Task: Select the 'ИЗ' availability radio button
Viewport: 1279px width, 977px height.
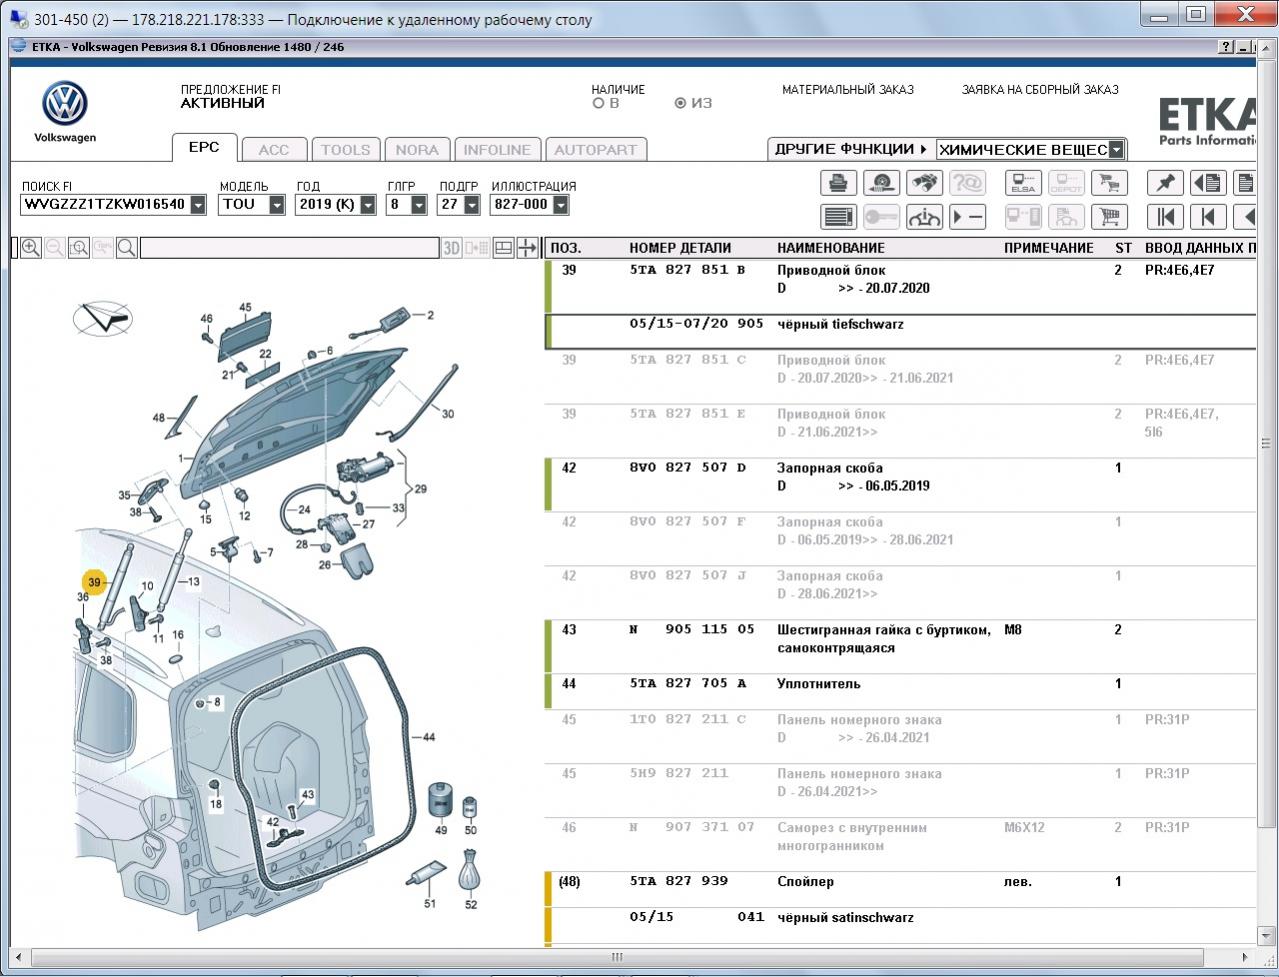Action: coord(680,103)
